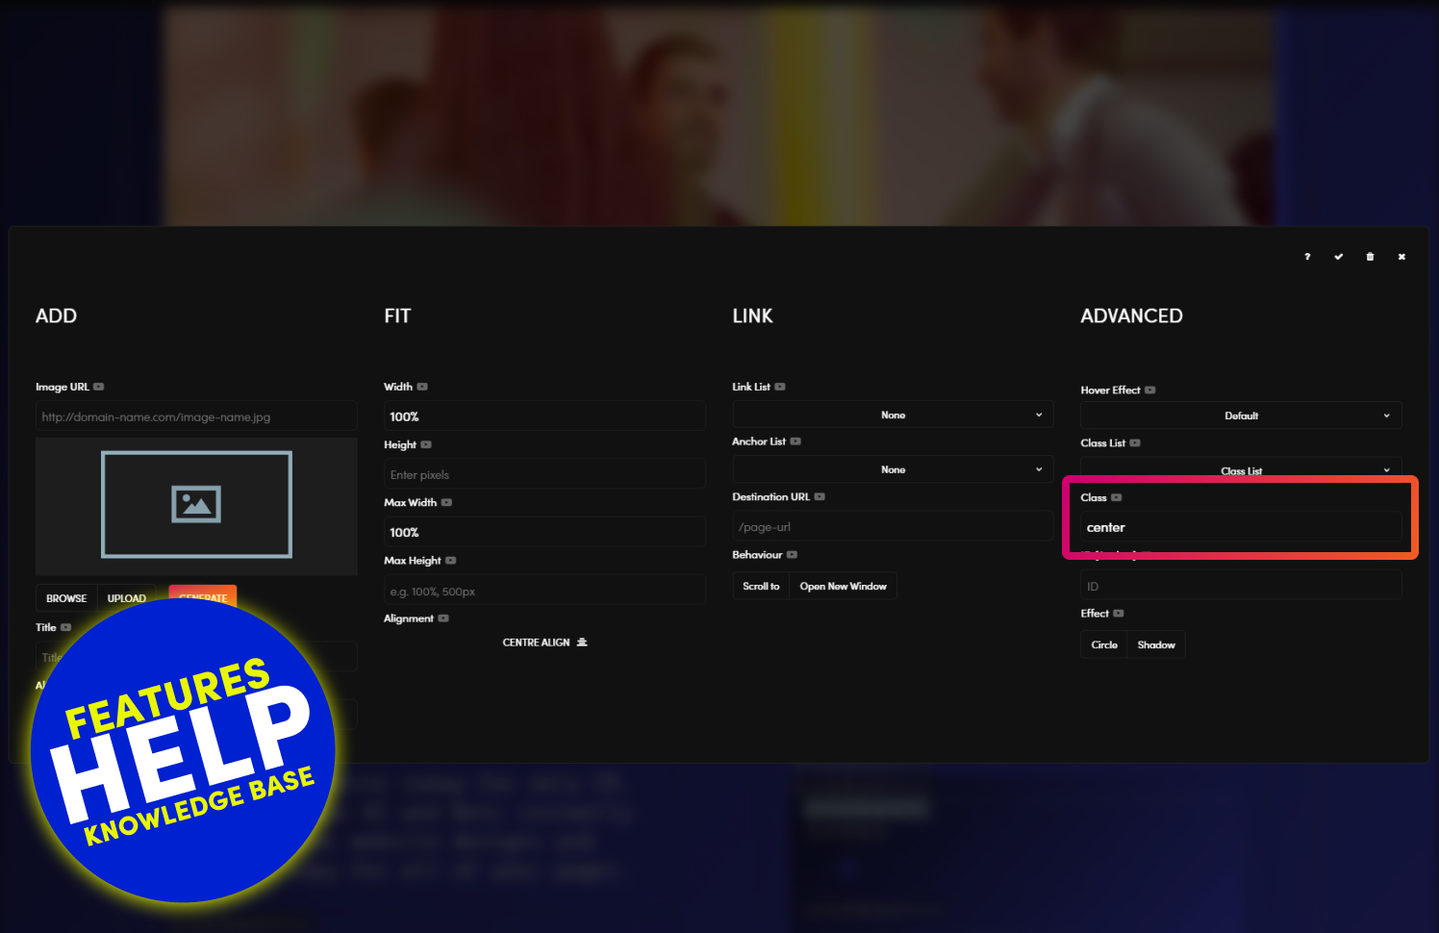
Task: Click the trash delete icon
Action: tap(1370, 257)
